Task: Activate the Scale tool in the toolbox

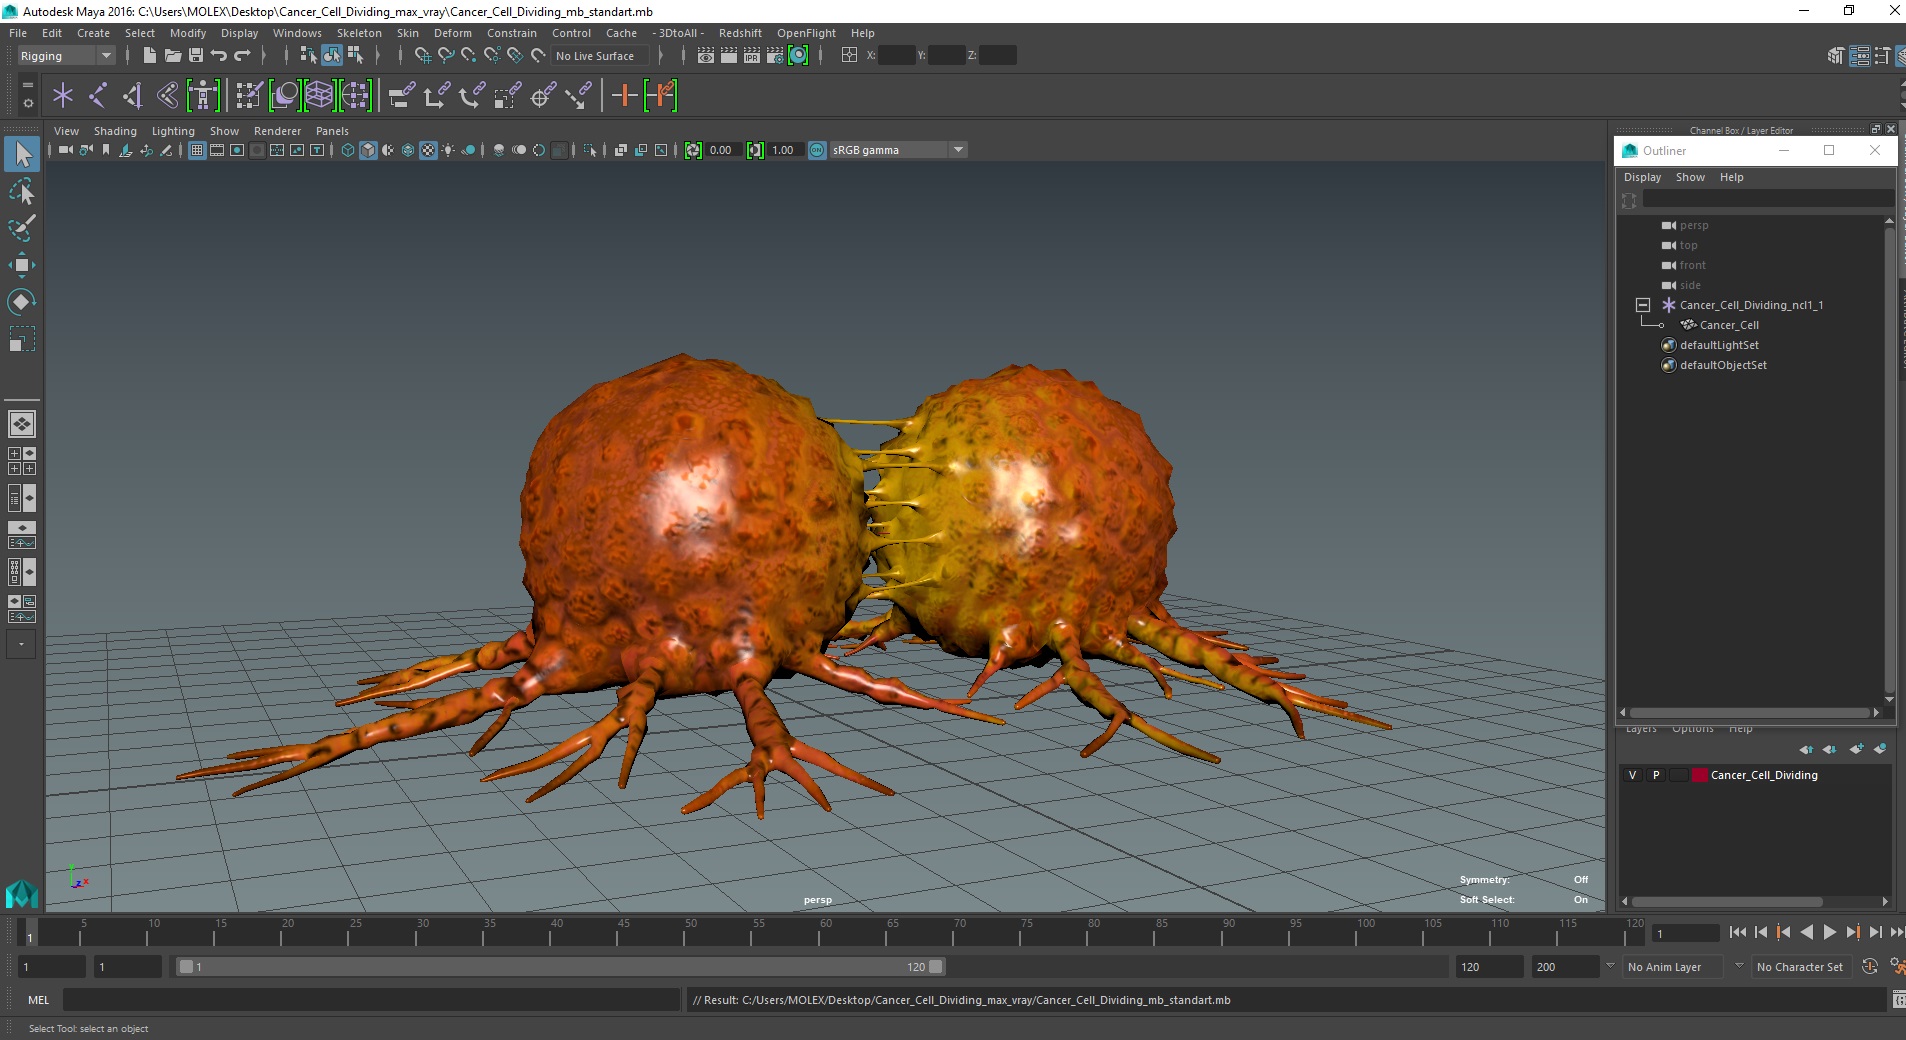Action: 22,339
